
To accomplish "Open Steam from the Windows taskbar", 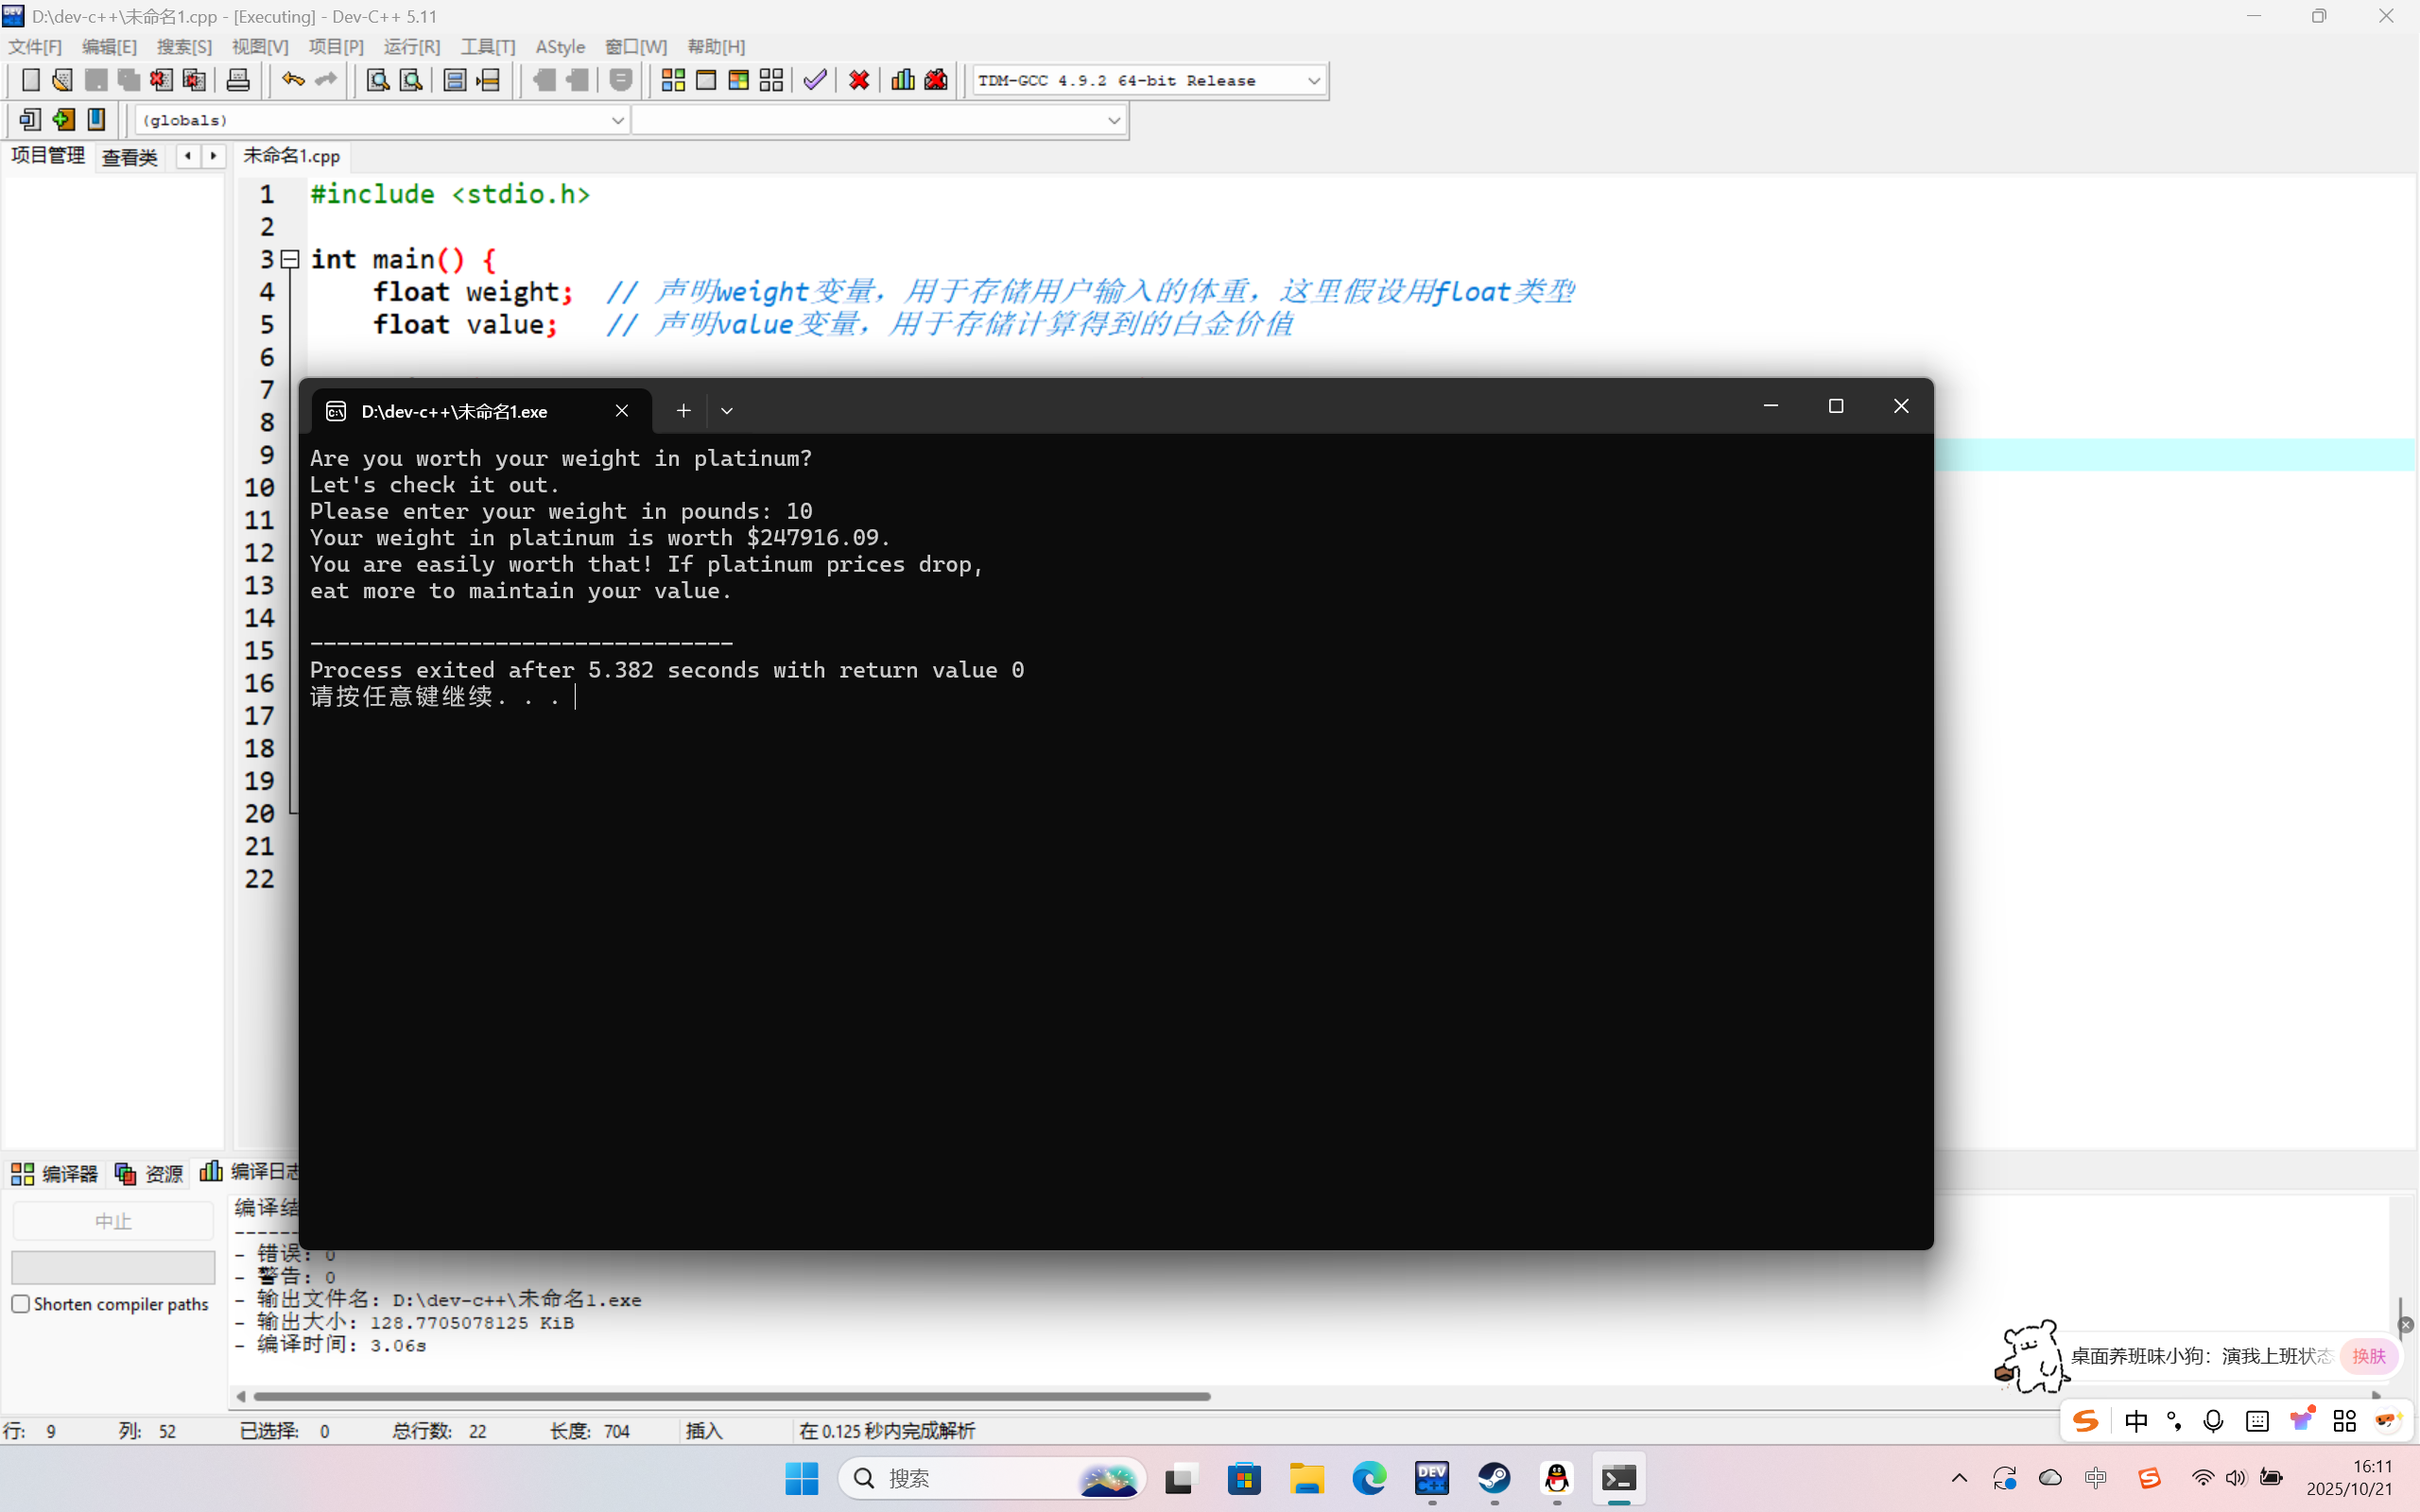I will [x=1494, y=1478].
